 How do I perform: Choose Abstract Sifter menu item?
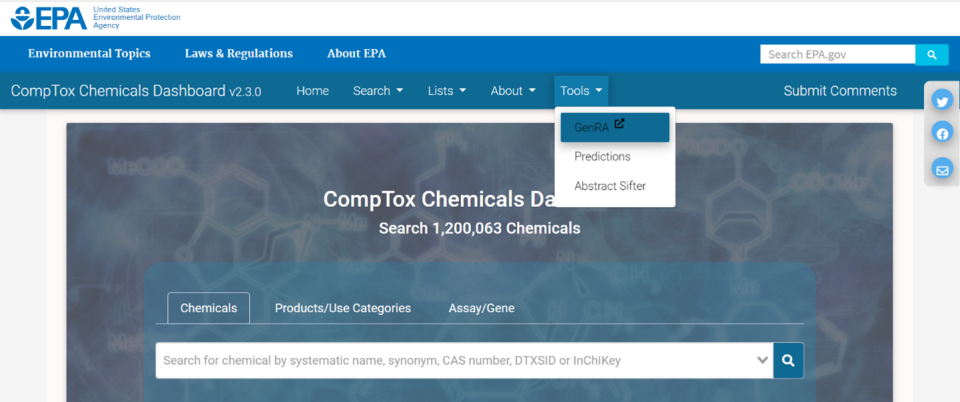coord(610,186)
